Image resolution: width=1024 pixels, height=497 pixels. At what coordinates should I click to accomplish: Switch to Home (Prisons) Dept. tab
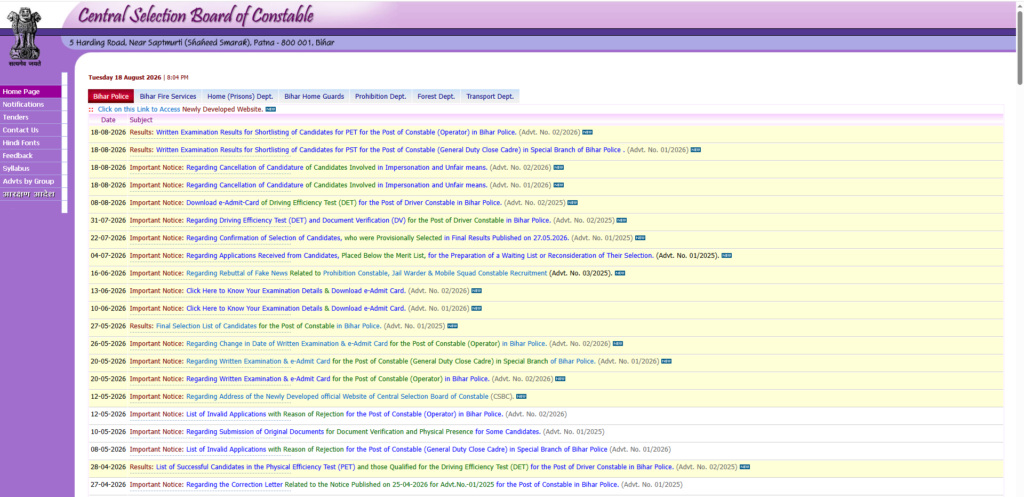[x=240, y=96]
